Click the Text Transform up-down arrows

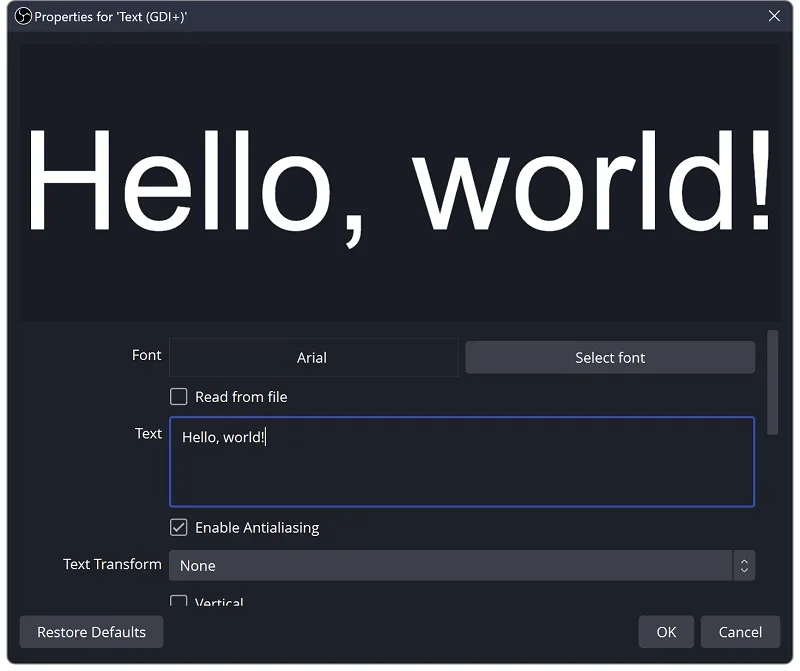pos(744,565)
